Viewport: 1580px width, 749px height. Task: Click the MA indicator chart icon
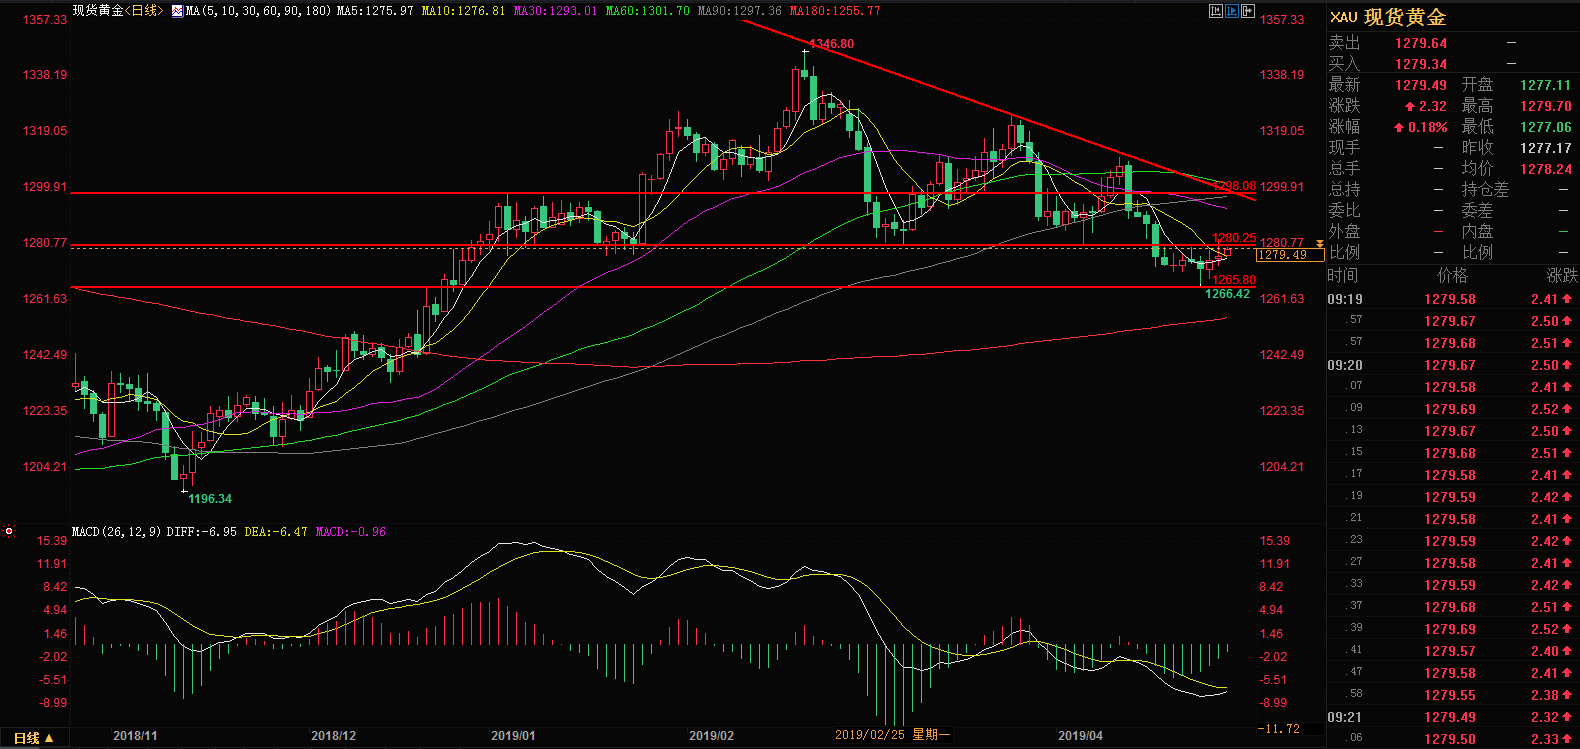point(177,11)
